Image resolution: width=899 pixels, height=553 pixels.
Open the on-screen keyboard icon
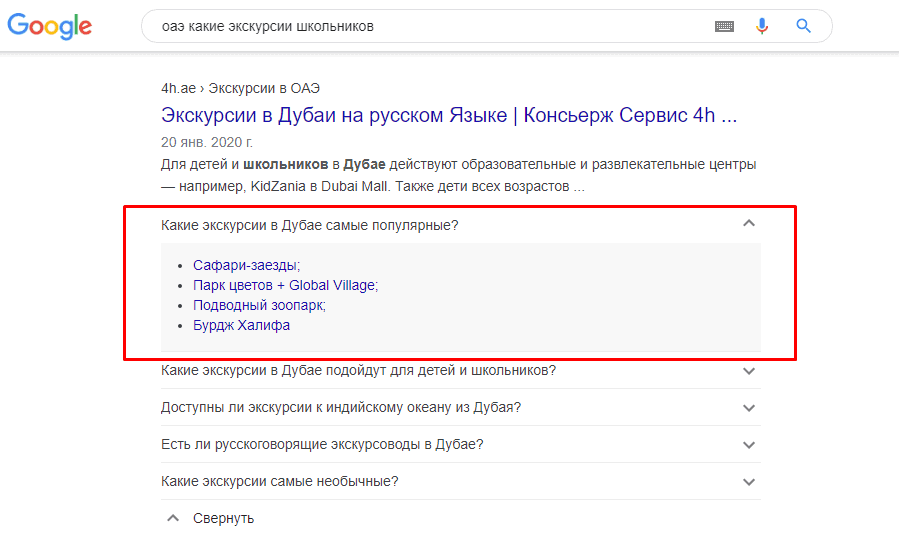[x=724, y=26]
